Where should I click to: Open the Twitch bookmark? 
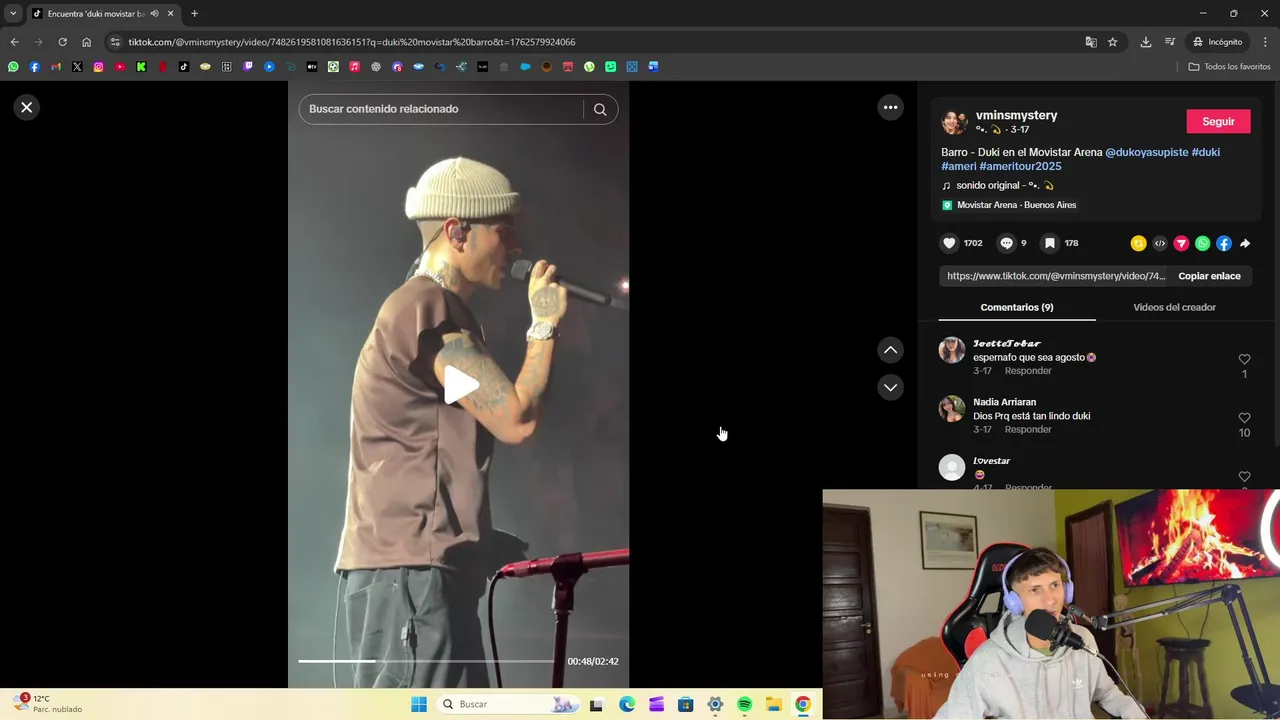click(248, 67)
